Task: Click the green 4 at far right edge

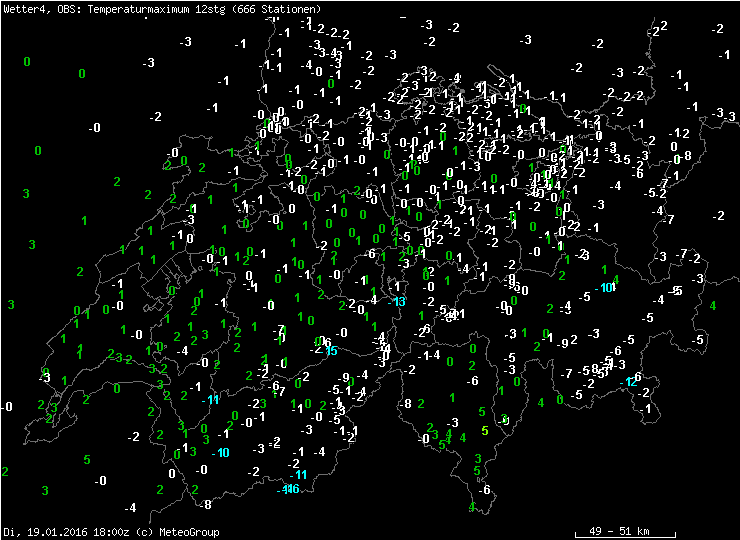Action: (713, 306)
